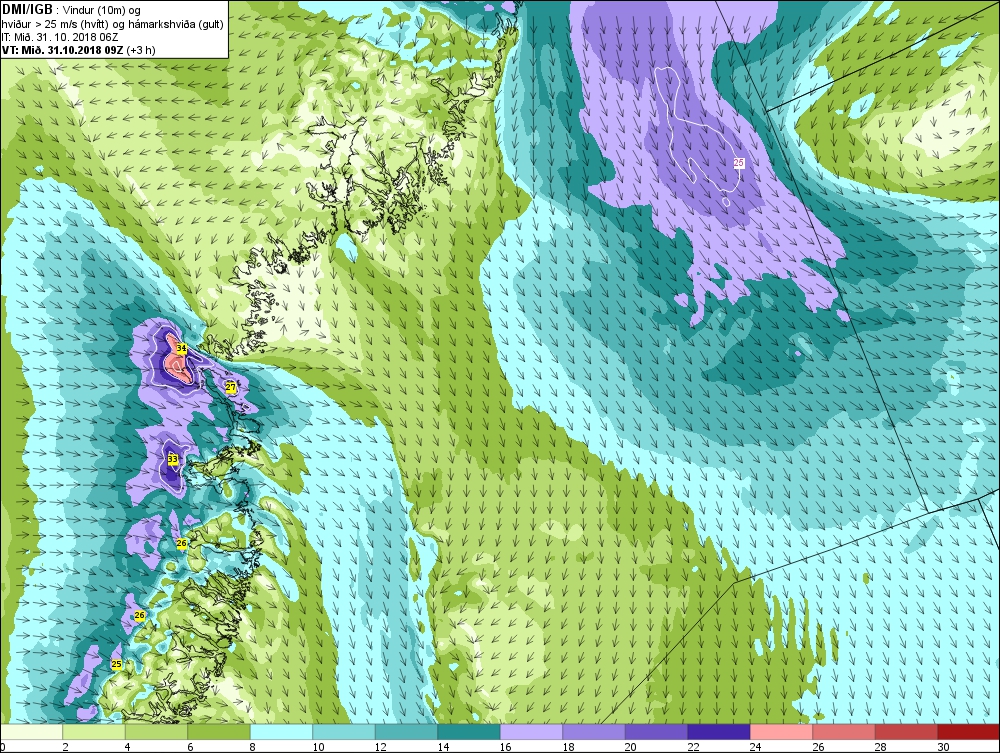1000x753 pixels.
Task: Pick the 4–6 m/s green legend swatch
Action: (x=157, y=732)
